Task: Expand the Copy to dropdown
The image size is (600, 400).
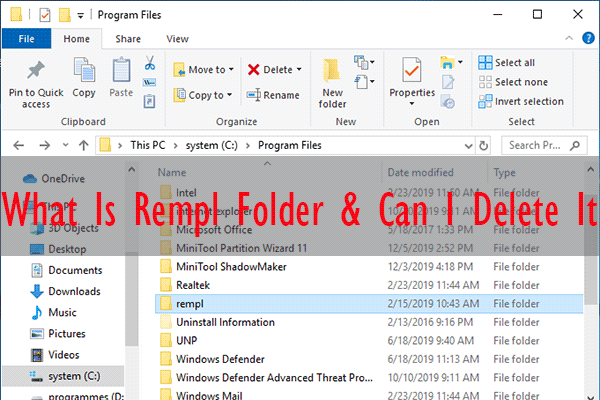Action: [204, 95]
